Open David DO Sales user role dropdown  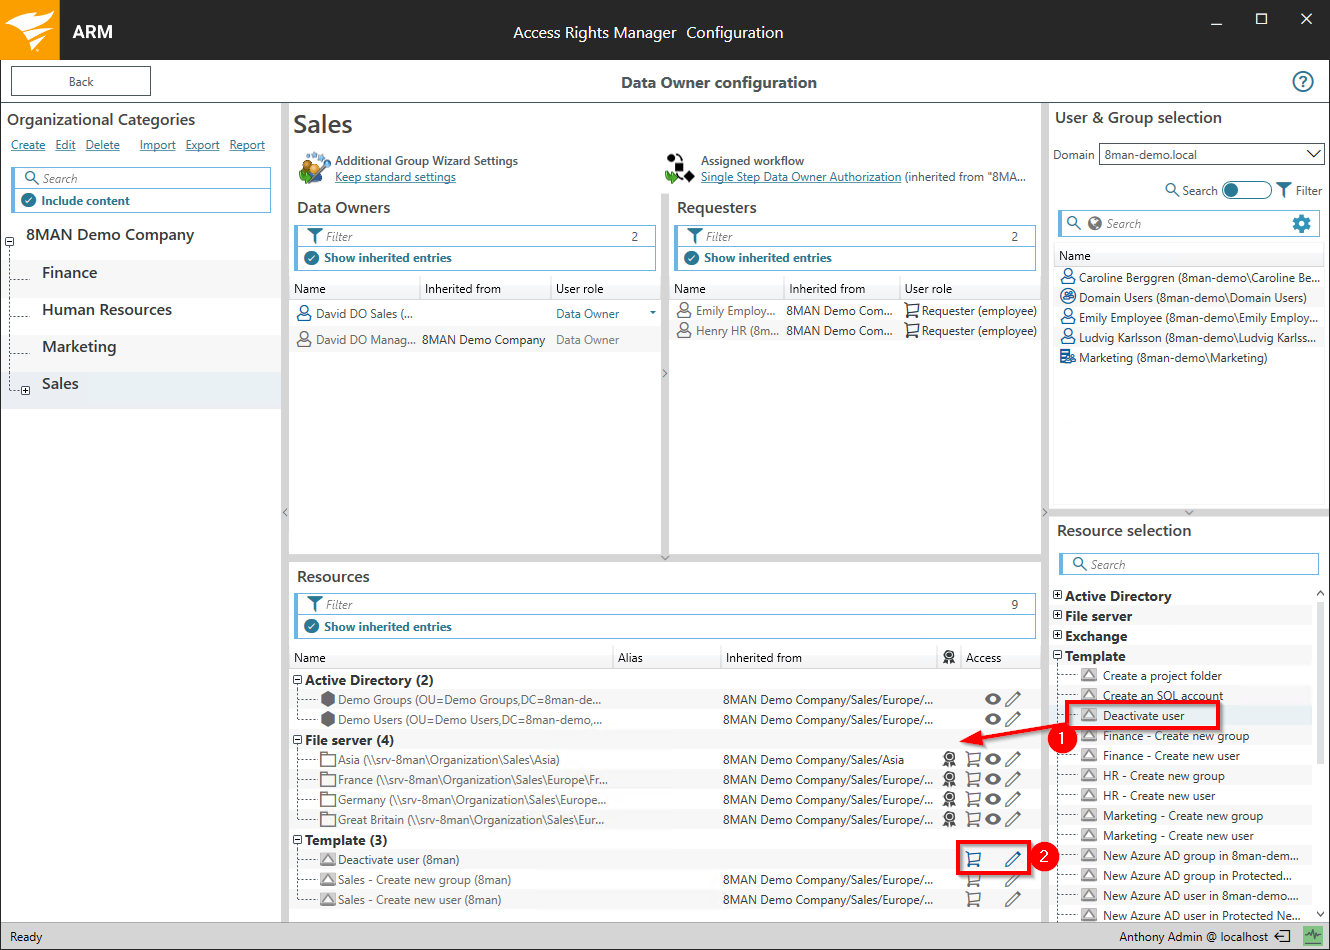pyautogui.click(x=653, y=314)
